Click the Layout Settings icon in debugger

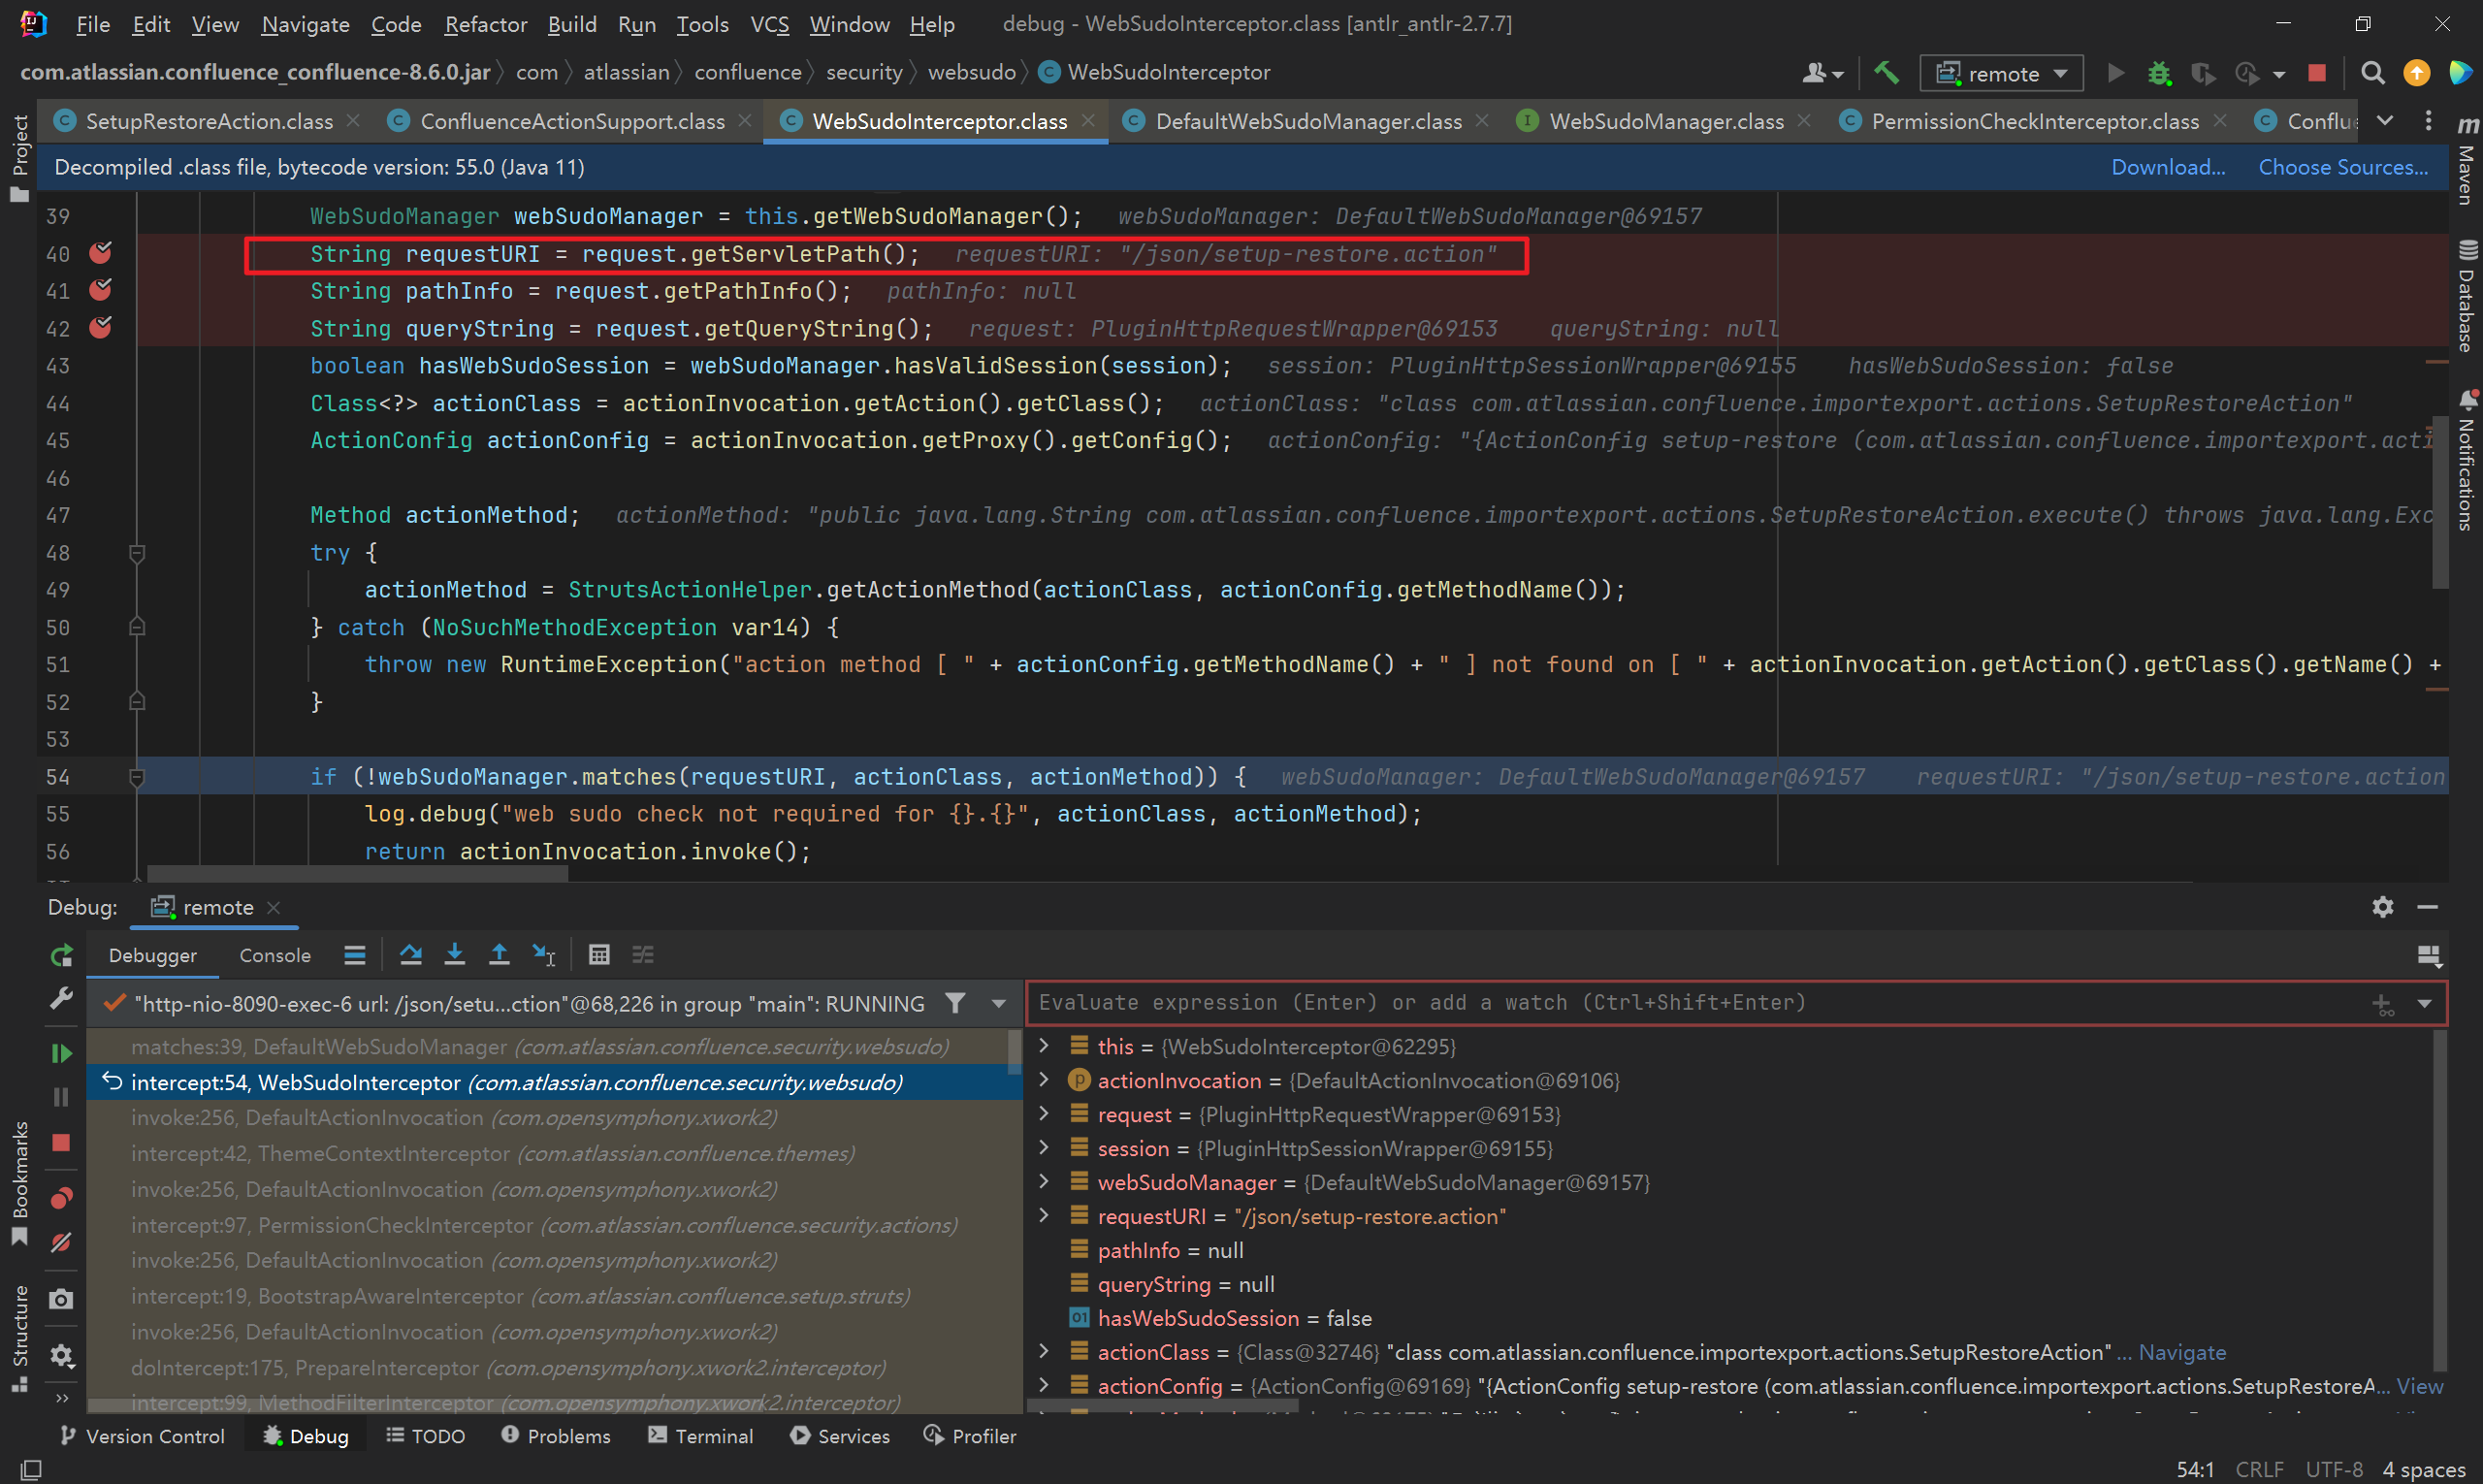click(2428, 956)
